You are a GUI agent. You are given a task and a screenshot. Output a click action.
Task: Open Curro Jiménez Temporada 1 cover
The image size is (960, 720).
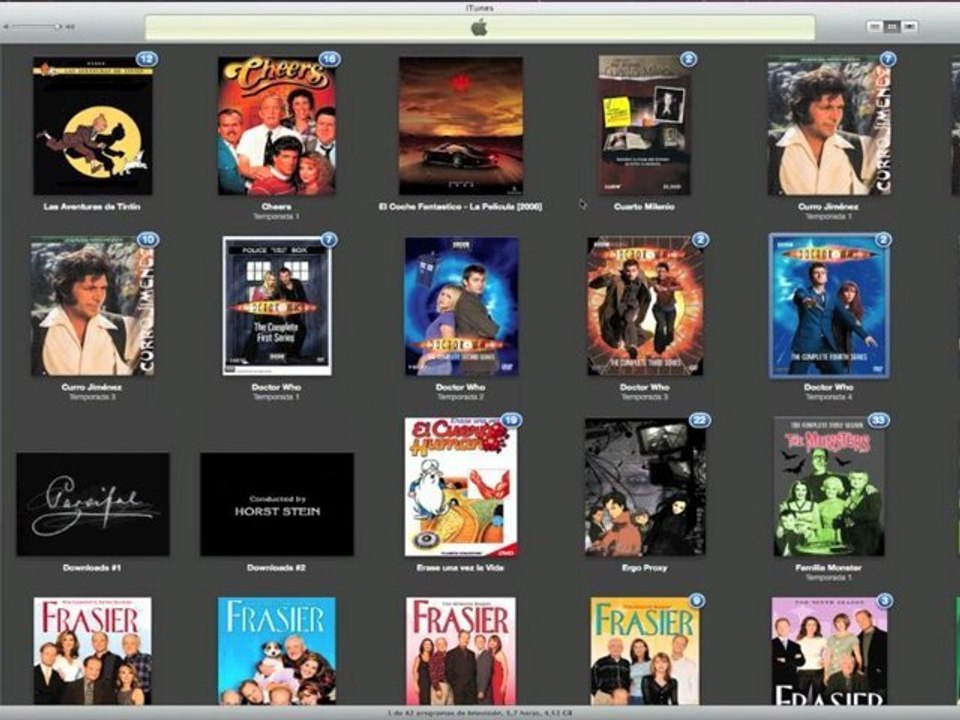pyautogui.click(x=829, y=126)
